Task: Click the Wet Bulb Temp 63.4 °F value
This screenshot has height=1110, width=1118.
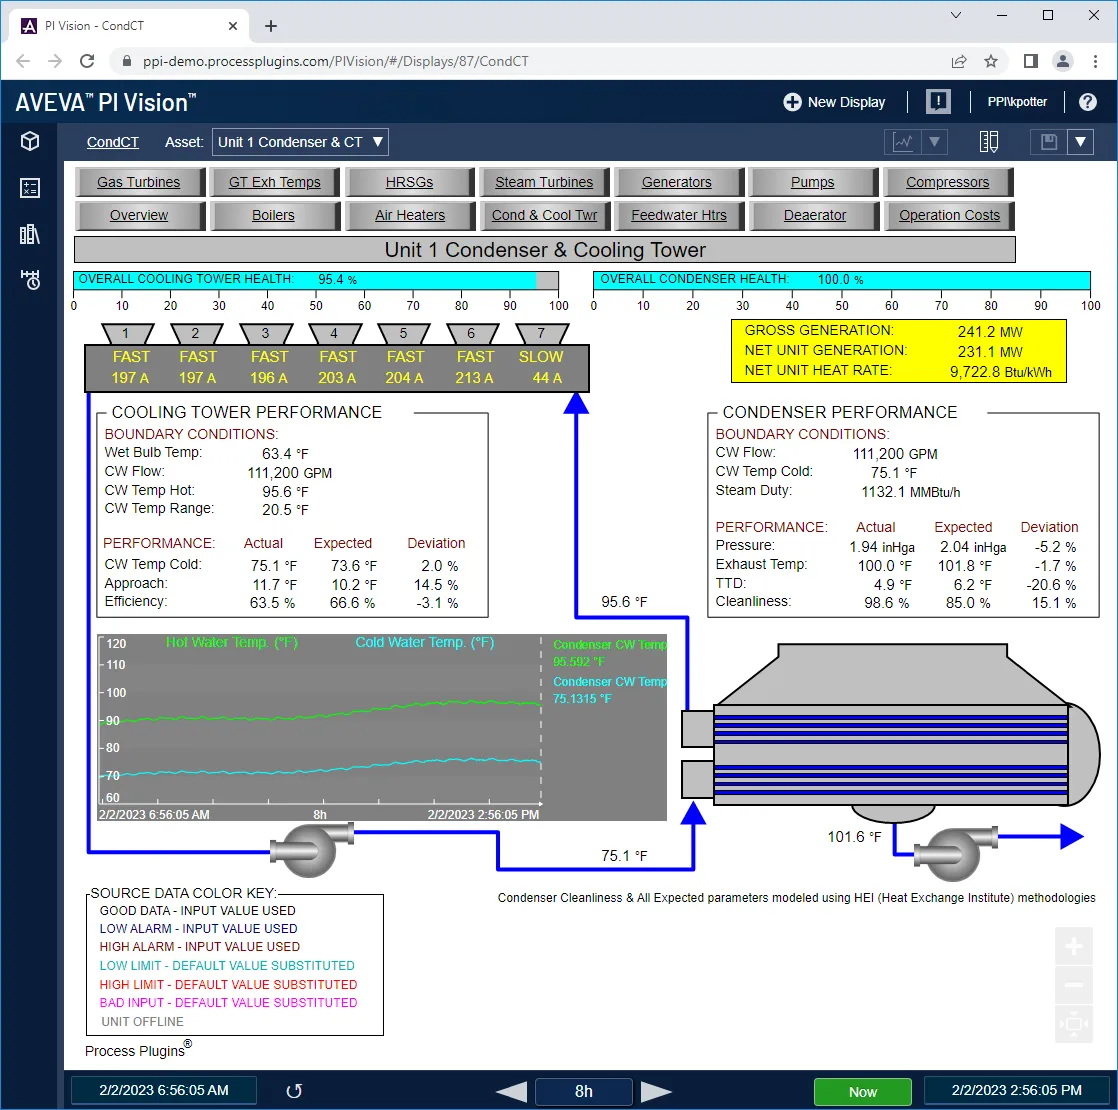Action: (285, 453)
